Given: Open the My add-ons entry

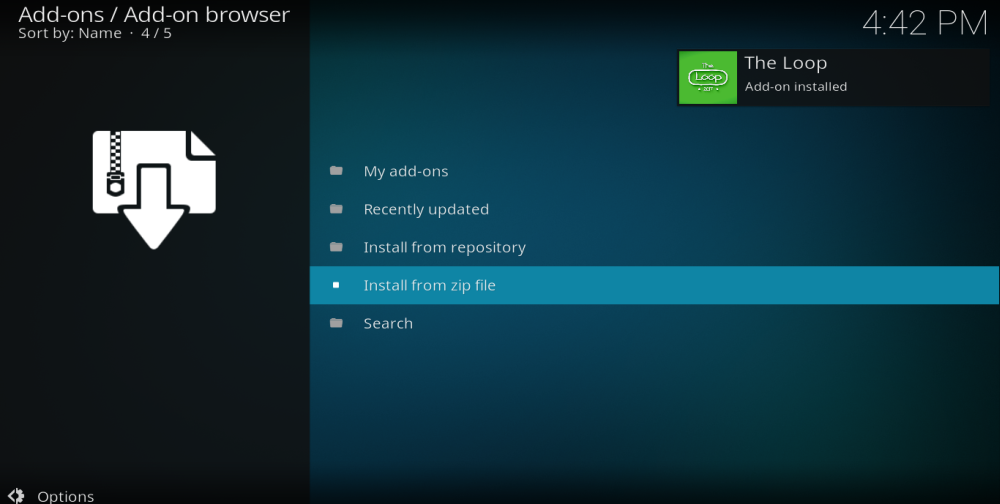Looking at the screenshot, I should (x=654, y=171).
